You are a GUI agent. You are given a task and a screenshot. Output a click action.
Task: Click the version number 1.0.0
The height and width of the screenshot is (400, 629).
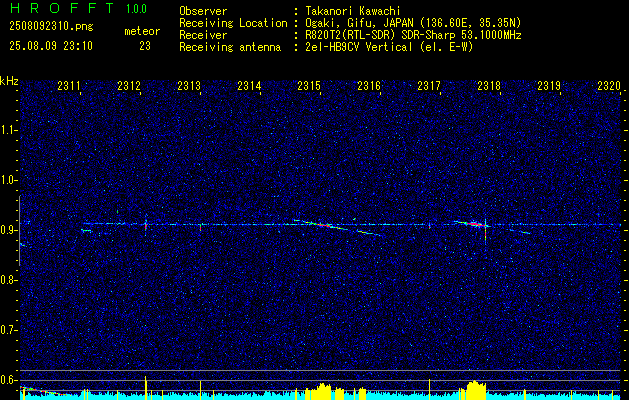[x=136, y=9]
